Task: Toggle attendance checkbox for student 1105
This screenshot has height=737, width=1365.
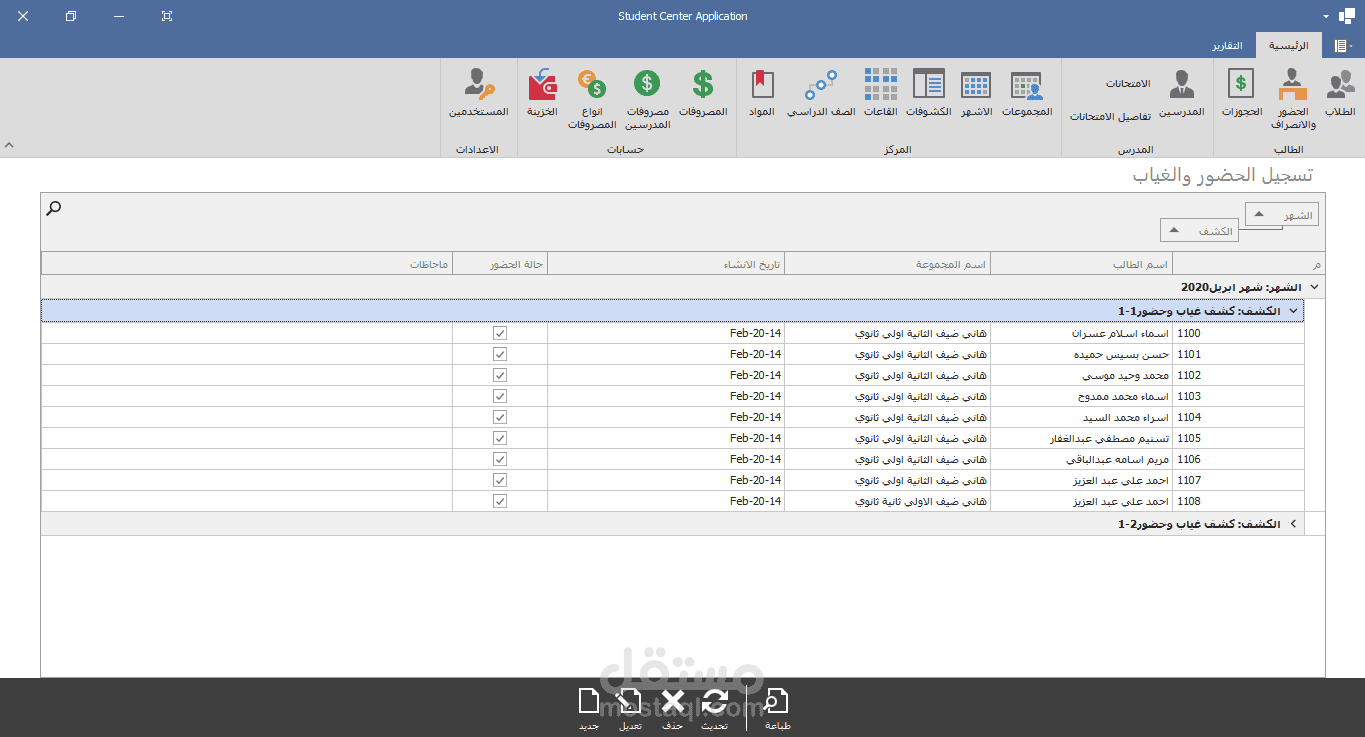Action: [500, 438]
